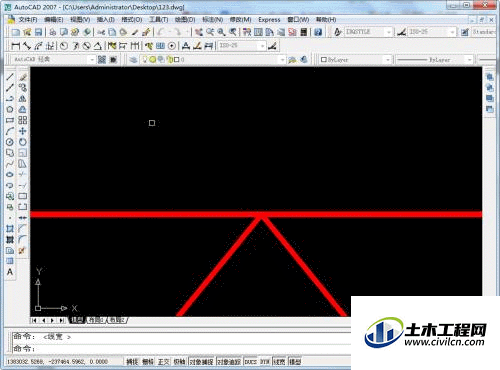This screenshot has width=500, height=370.
Task: Open the Standard table style dropdown
Action: pos(483,32)
